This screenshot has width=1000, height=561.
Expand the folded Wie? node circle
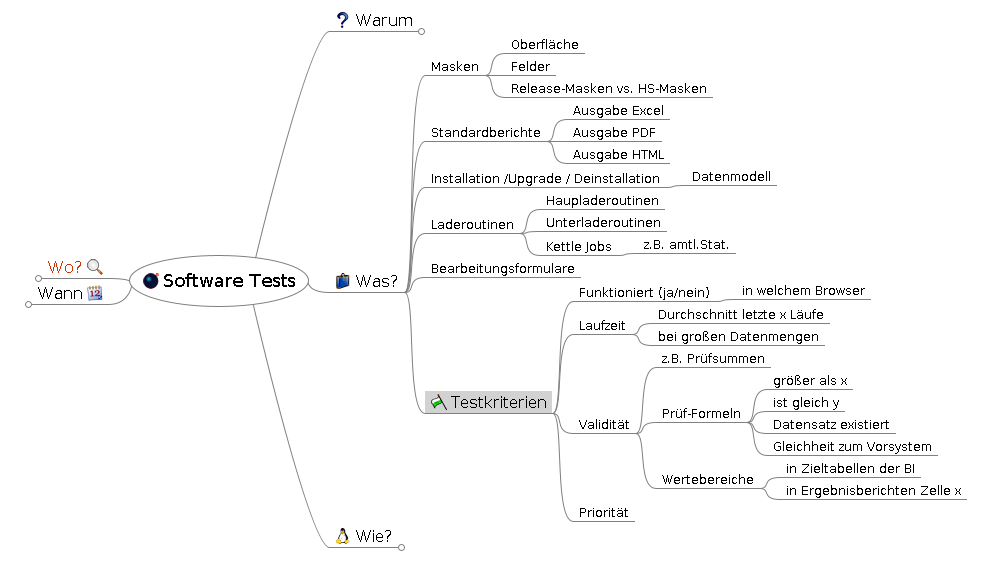click(401, 547)
